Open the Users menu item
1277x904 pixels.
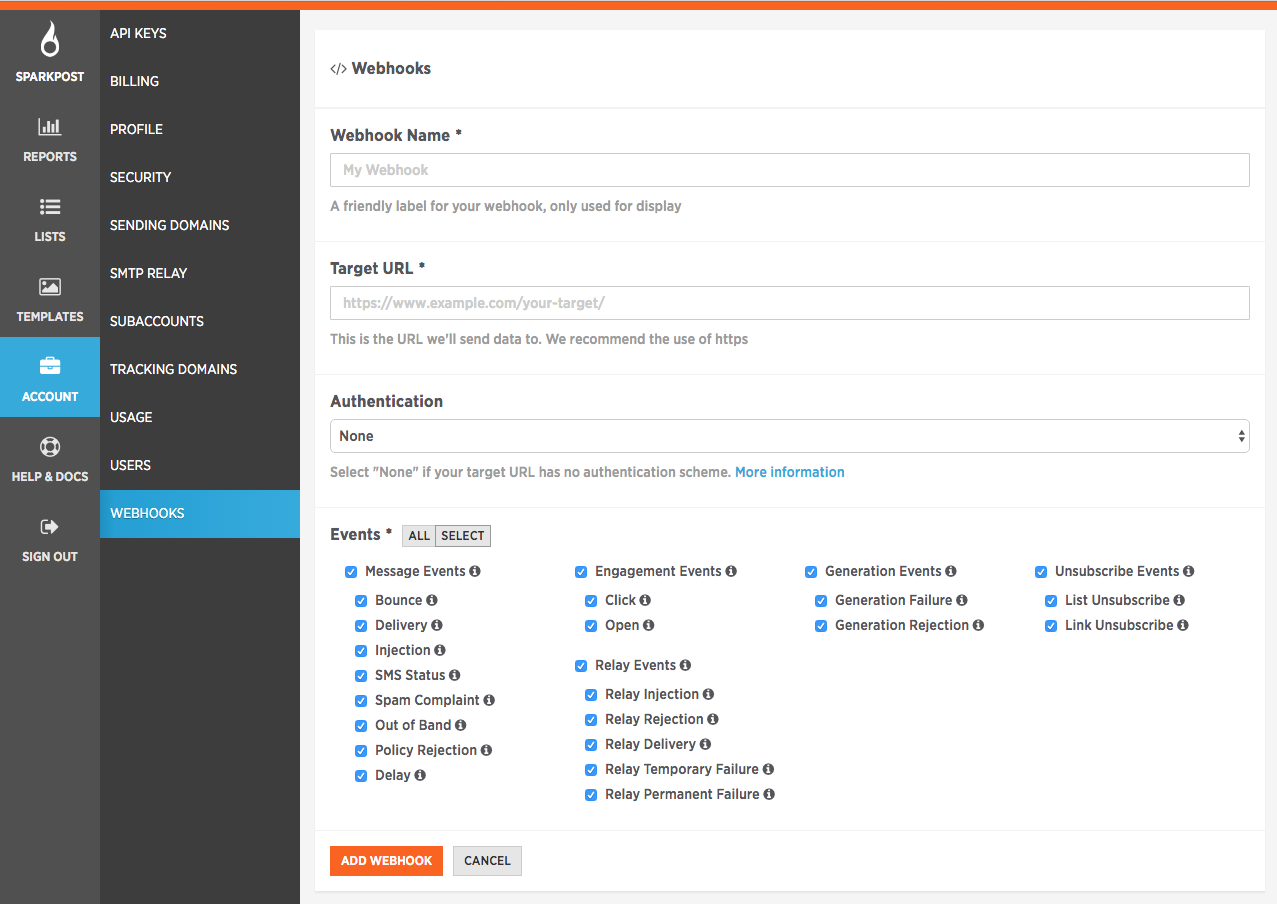point(200,465)
